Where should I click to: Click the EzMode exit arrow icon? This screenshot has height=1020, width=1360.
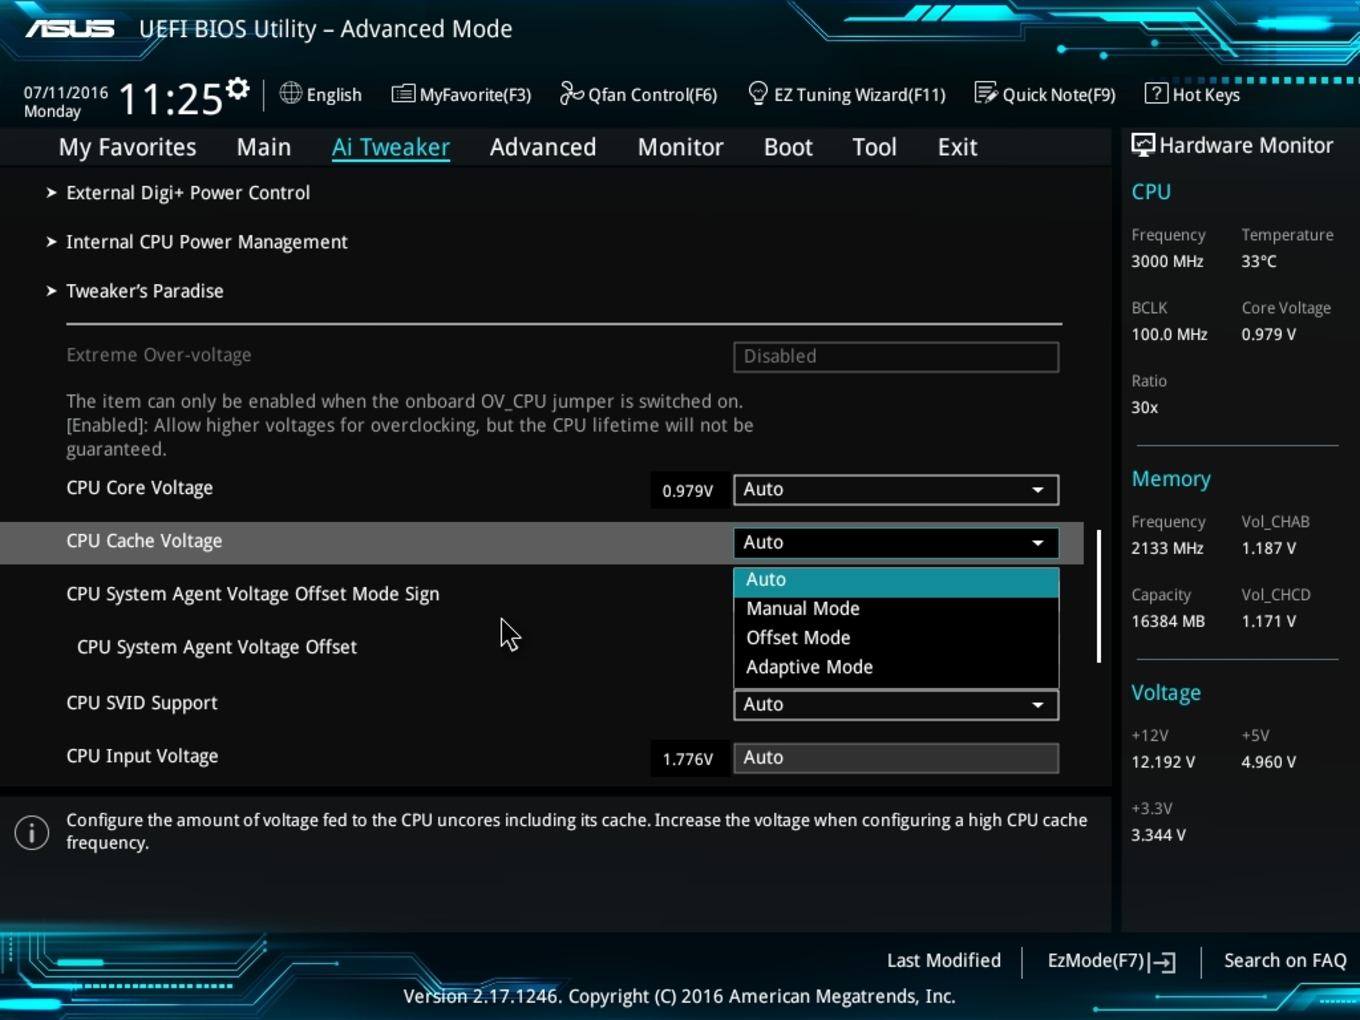click(1163, 962)
